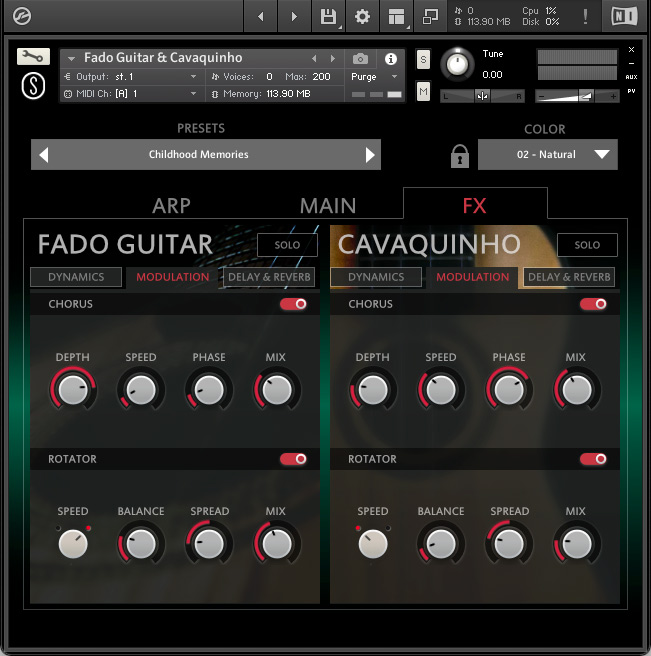The width and height of the screenshot is (651, 656).
Task: Open settings with the gear icon
Action: pos(362,16)
